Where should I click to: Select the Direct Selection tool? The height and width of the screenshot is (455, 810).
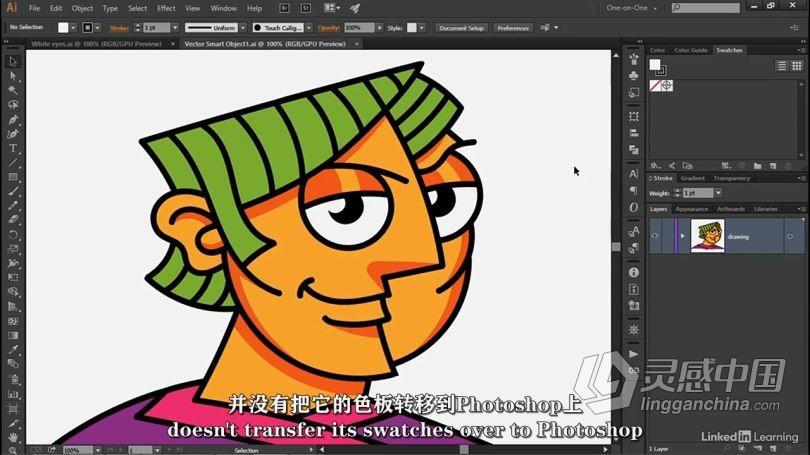point(13,76)
